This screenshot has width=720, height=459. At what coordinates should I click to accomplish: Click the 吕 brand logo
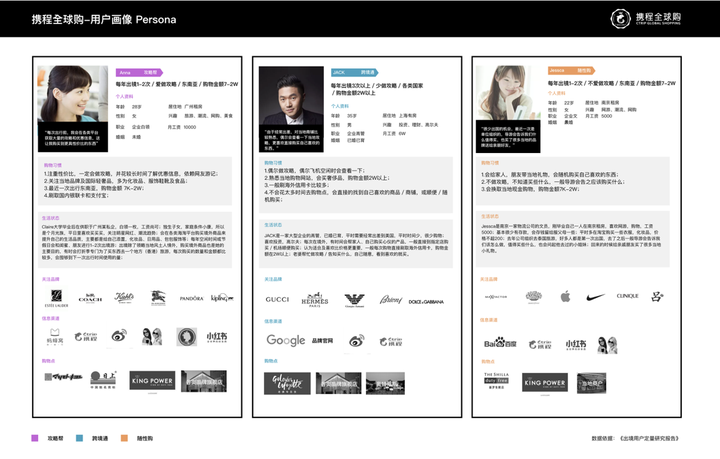point(658,297)
